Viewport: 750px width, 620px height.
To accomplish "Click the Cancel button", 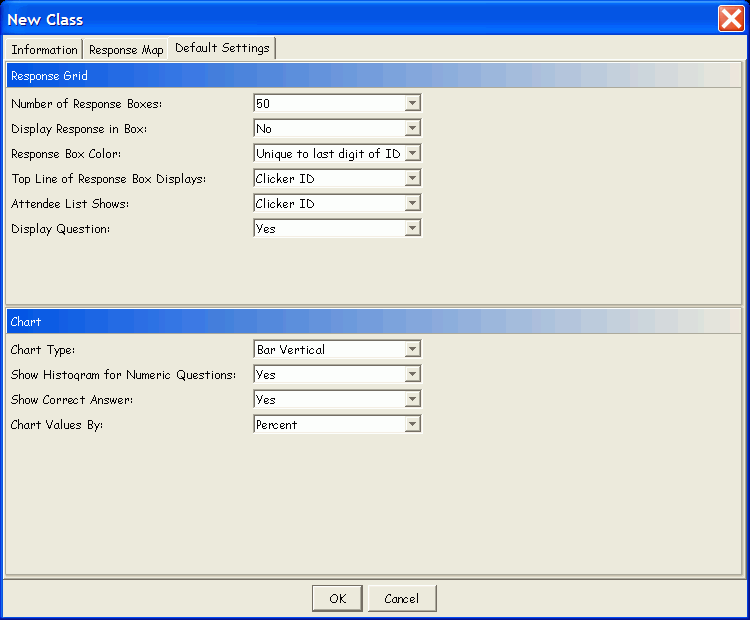I will pyautogui.click(x=402, y=598).
